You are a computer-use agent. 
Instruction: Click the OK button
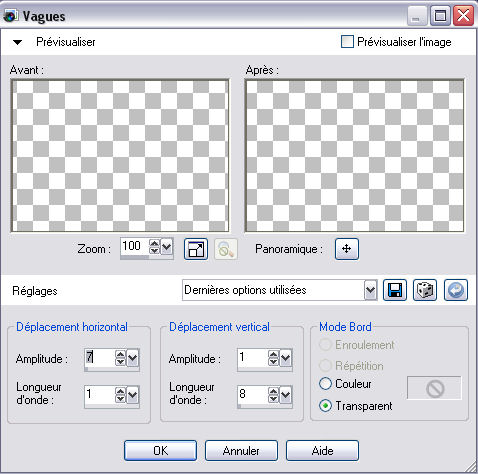(x=160, y=451)
